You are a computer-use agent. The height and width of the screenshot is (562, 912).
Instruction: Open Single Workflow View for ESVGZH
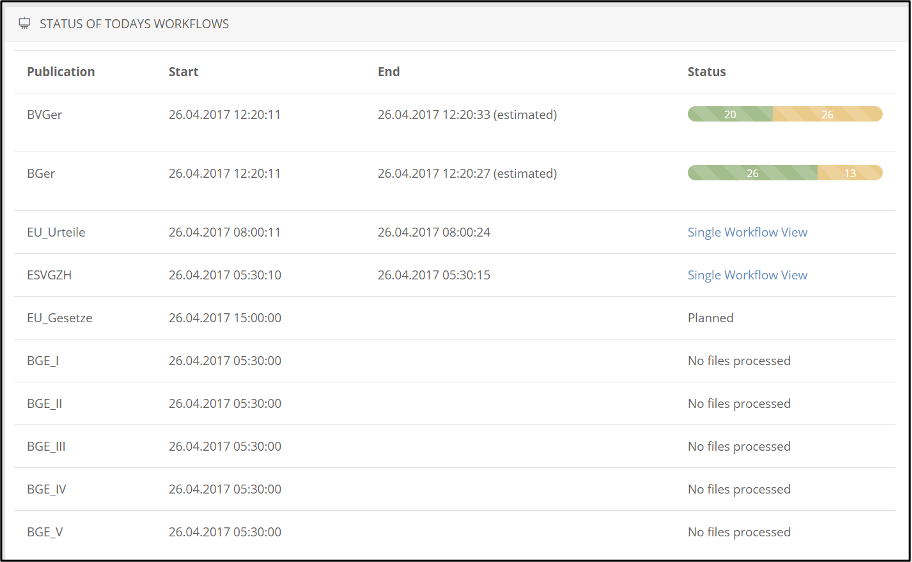tap(747, 275)
